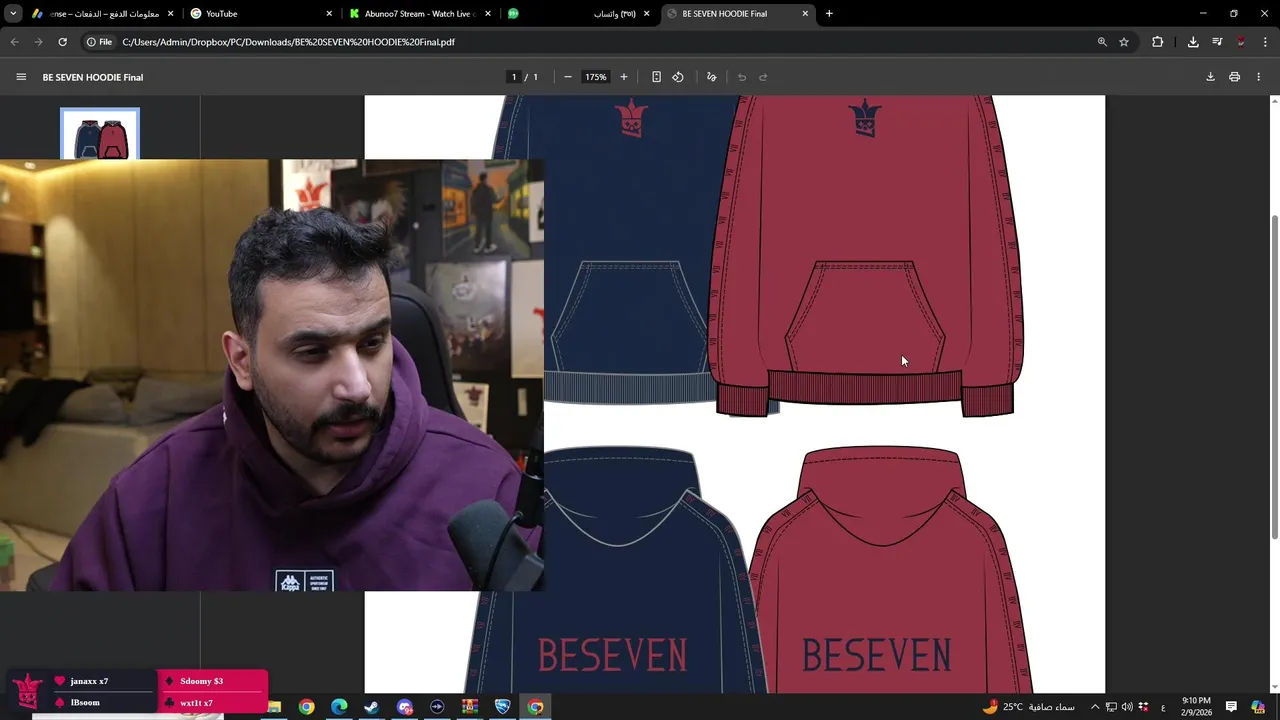The image size is (1280, 720).
Task: Open WinRAR from the taskbar
Action: tap(470, 707)
